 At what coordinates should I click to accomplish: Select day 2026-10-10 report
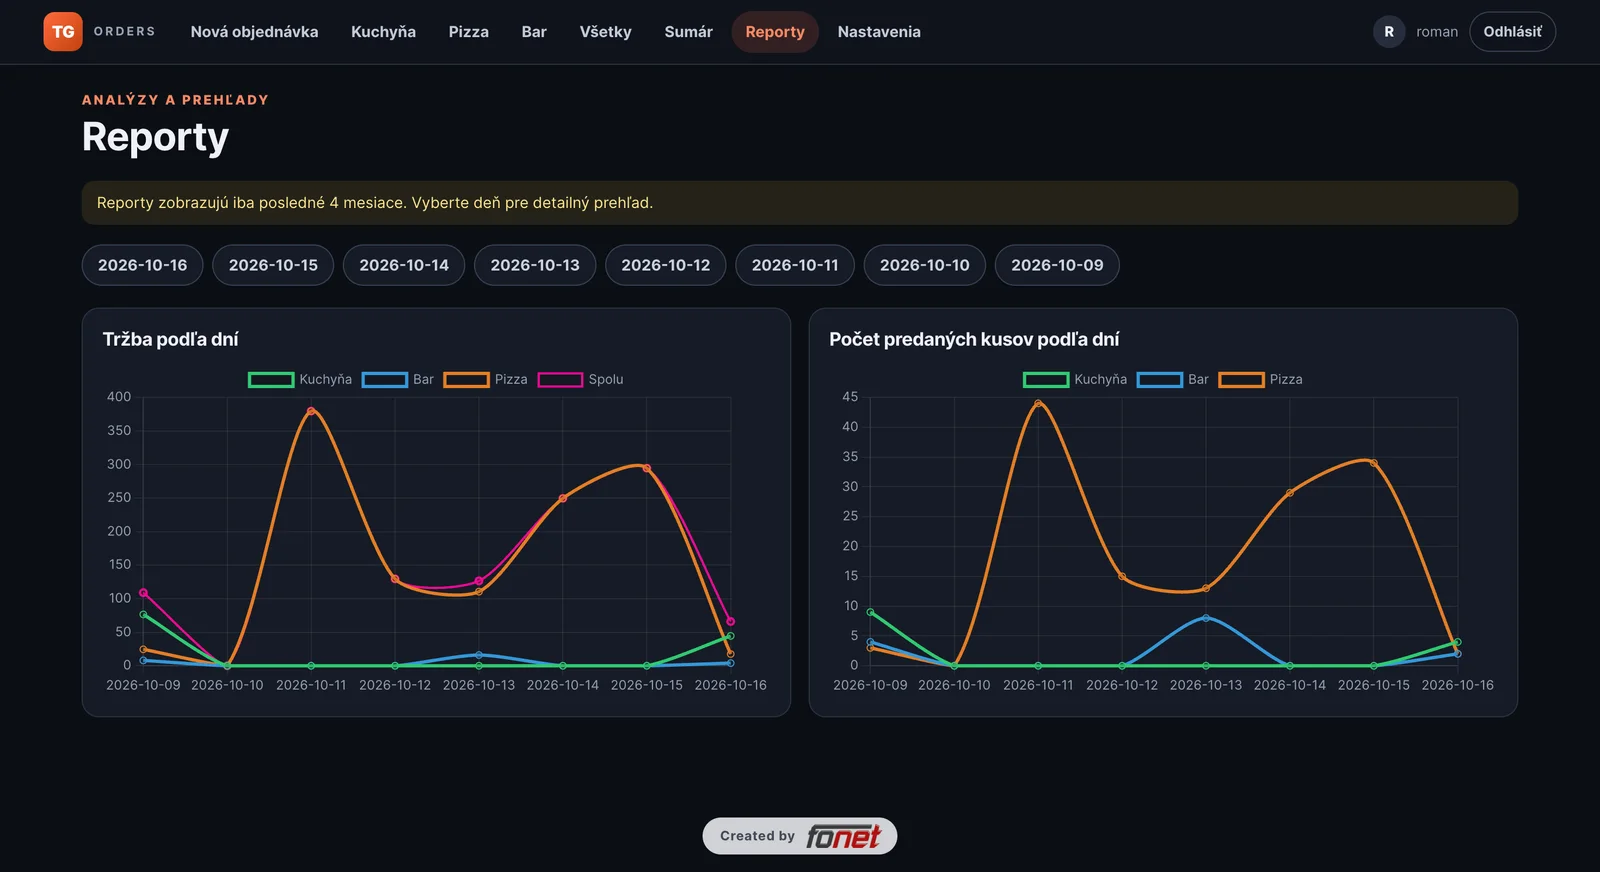pos(925,265)
